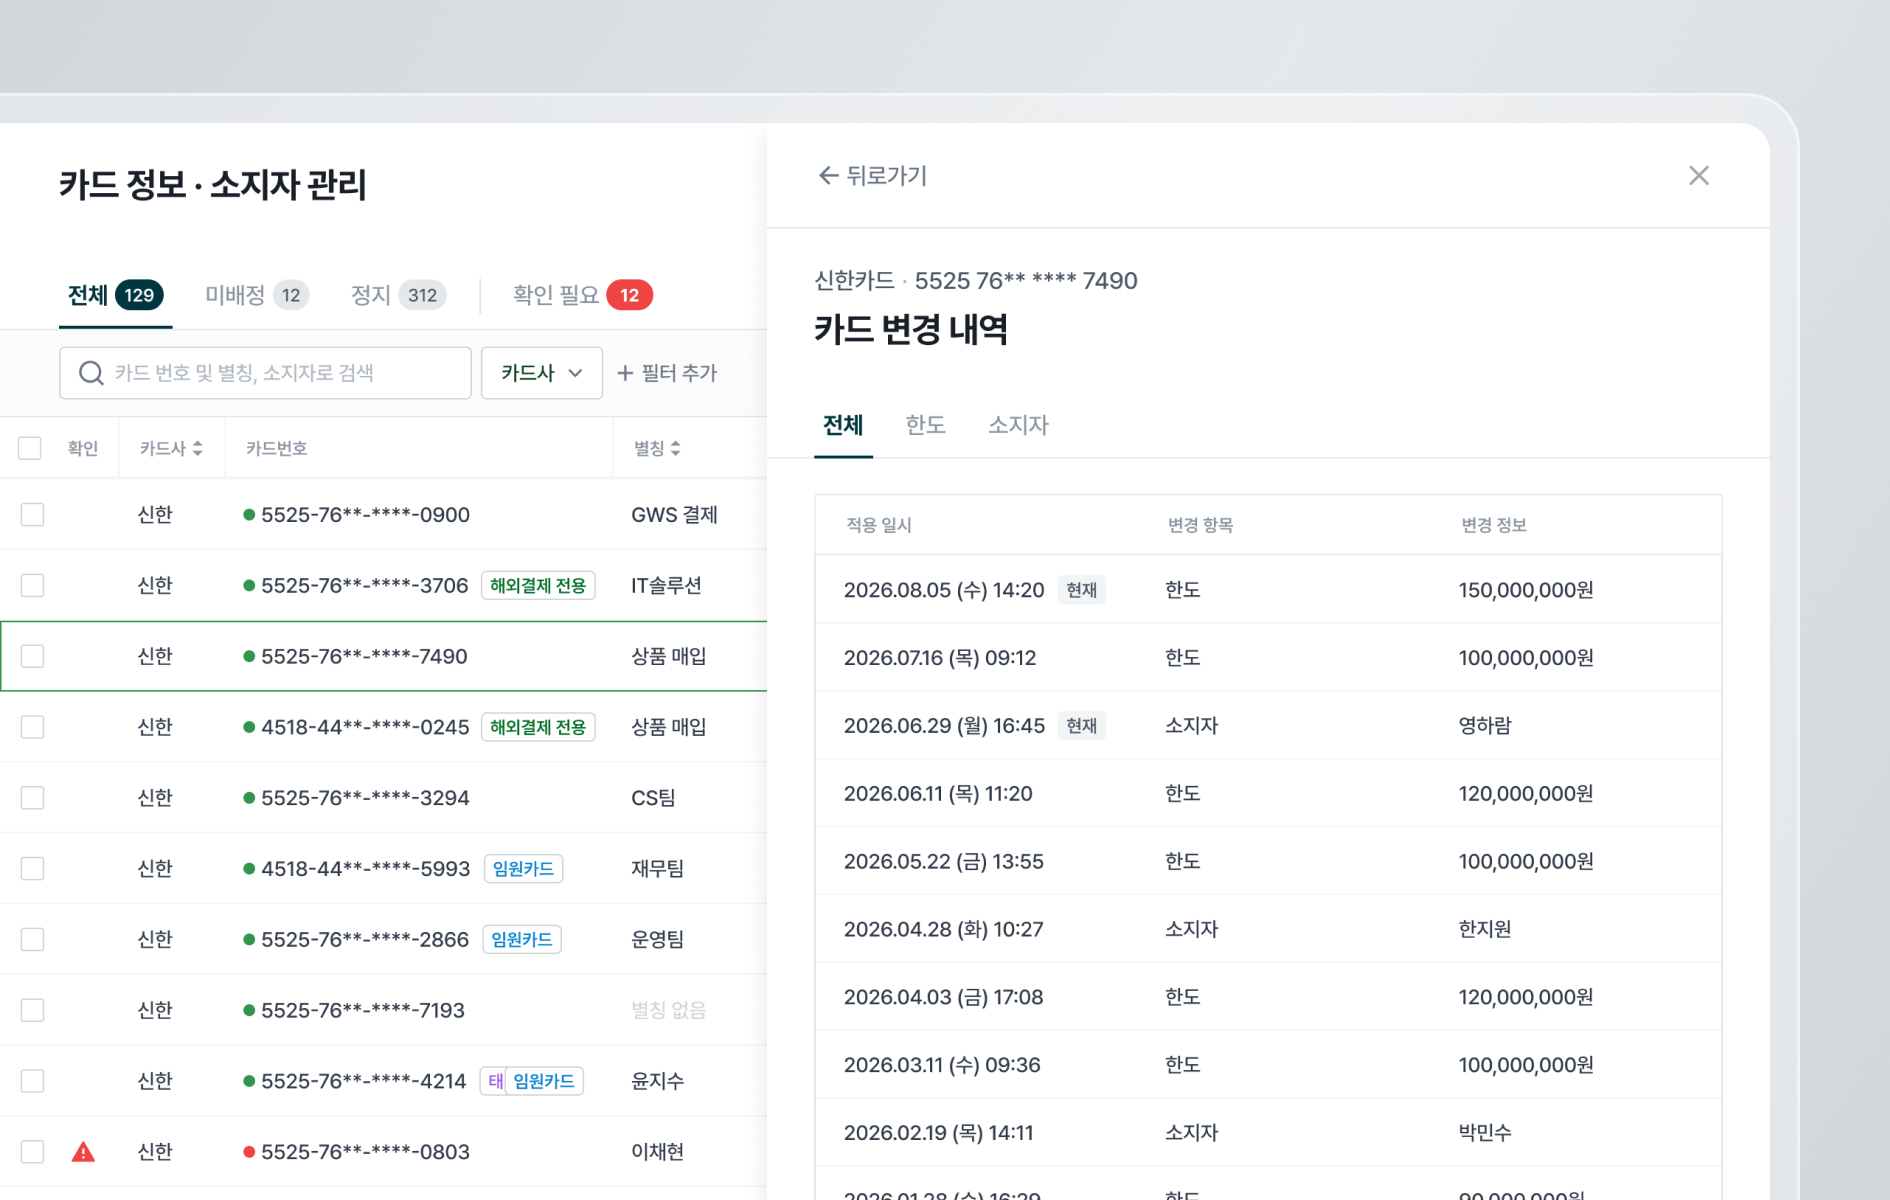Click the alias CS팀
Image resolution: width=1890 pixels, height=1200 pixels.
tap(653, 798)
